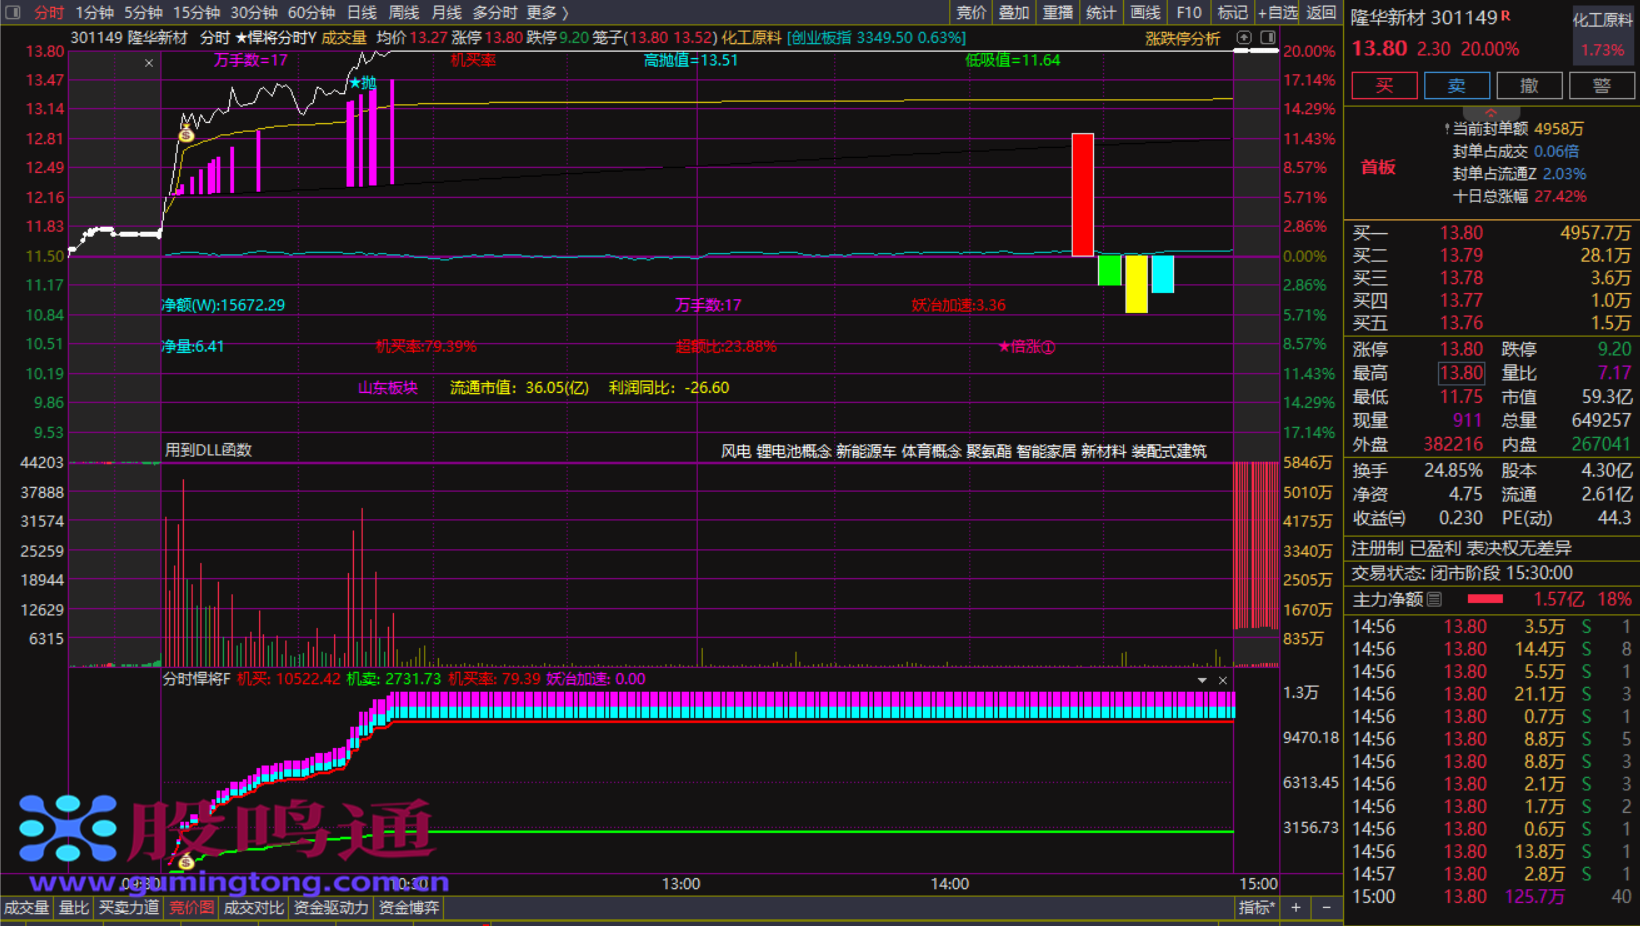Click the 主力净额 list icon
This screenshot has width=1640, height=926.
coord(1435,600)
